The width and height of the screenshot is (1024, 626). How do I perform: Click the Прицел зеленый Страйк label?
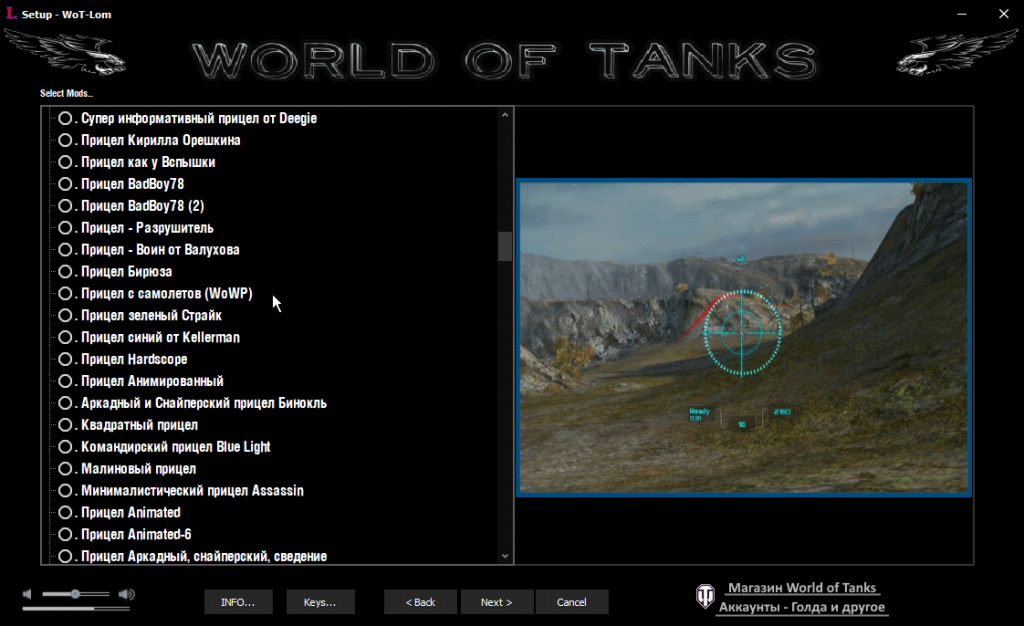click(152, 315)
